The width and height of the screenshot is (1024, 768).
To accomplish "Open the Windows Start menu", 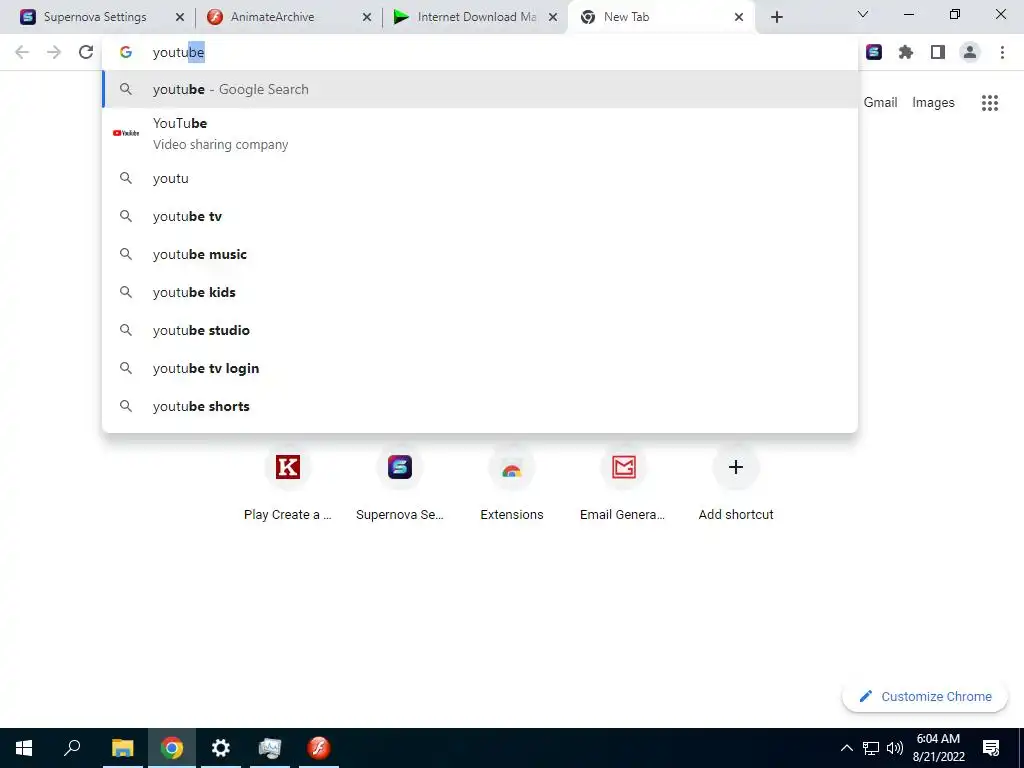I will (24, 748).
